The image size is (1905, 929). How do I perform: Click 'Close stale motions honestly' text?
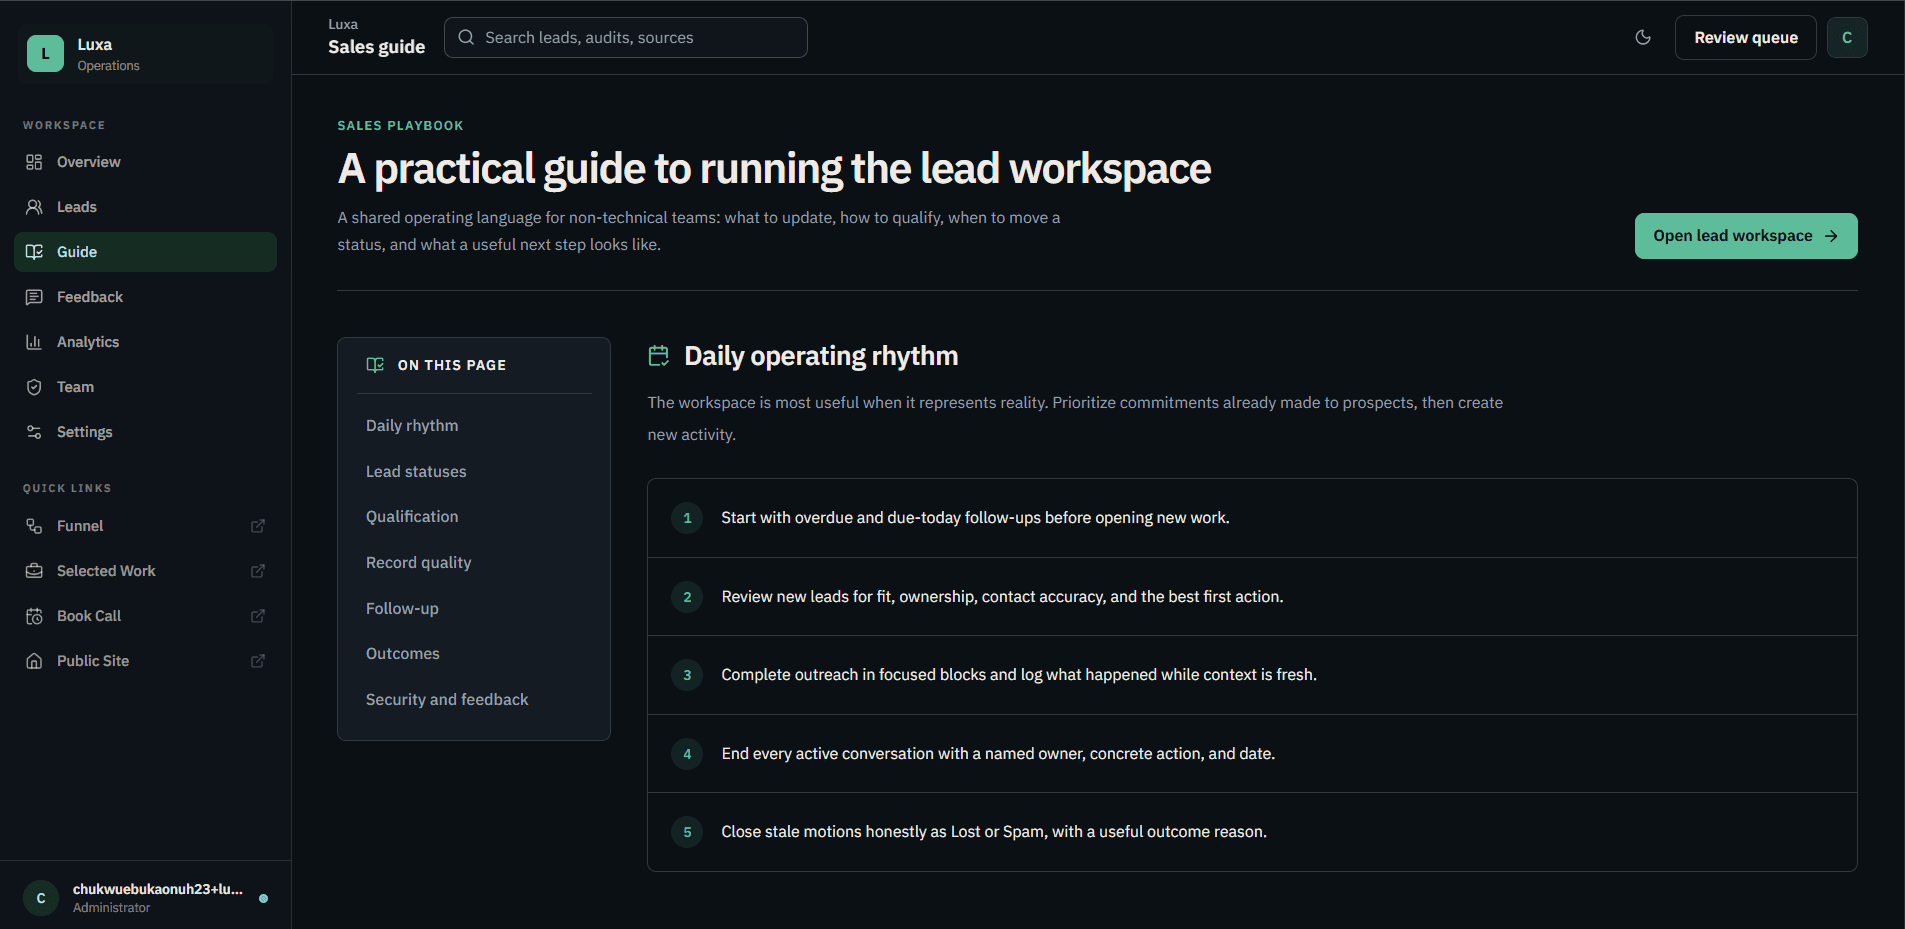(994, 832)
